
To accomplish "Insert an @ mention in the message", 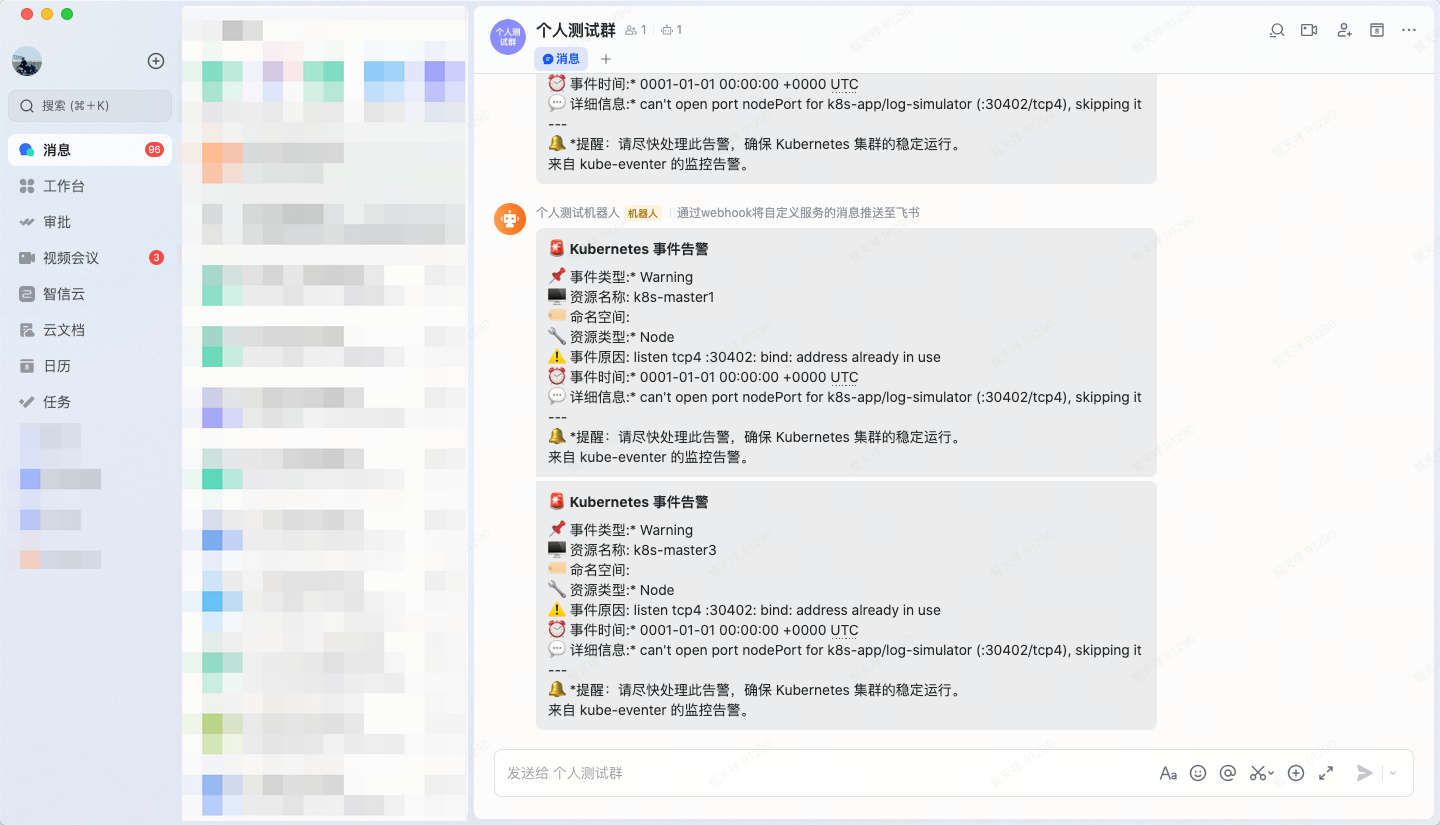I will pos(1228,773).
